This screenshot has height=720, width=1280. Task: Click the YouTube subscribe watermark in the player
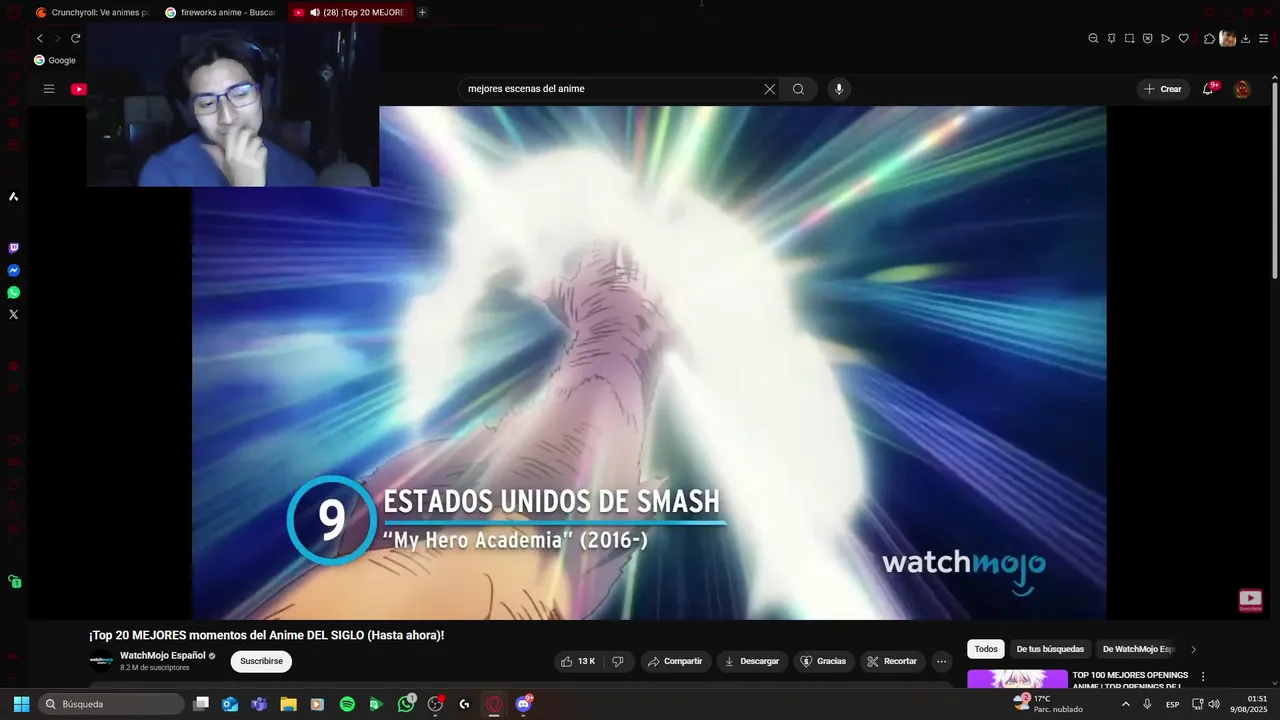point(1250,600)
